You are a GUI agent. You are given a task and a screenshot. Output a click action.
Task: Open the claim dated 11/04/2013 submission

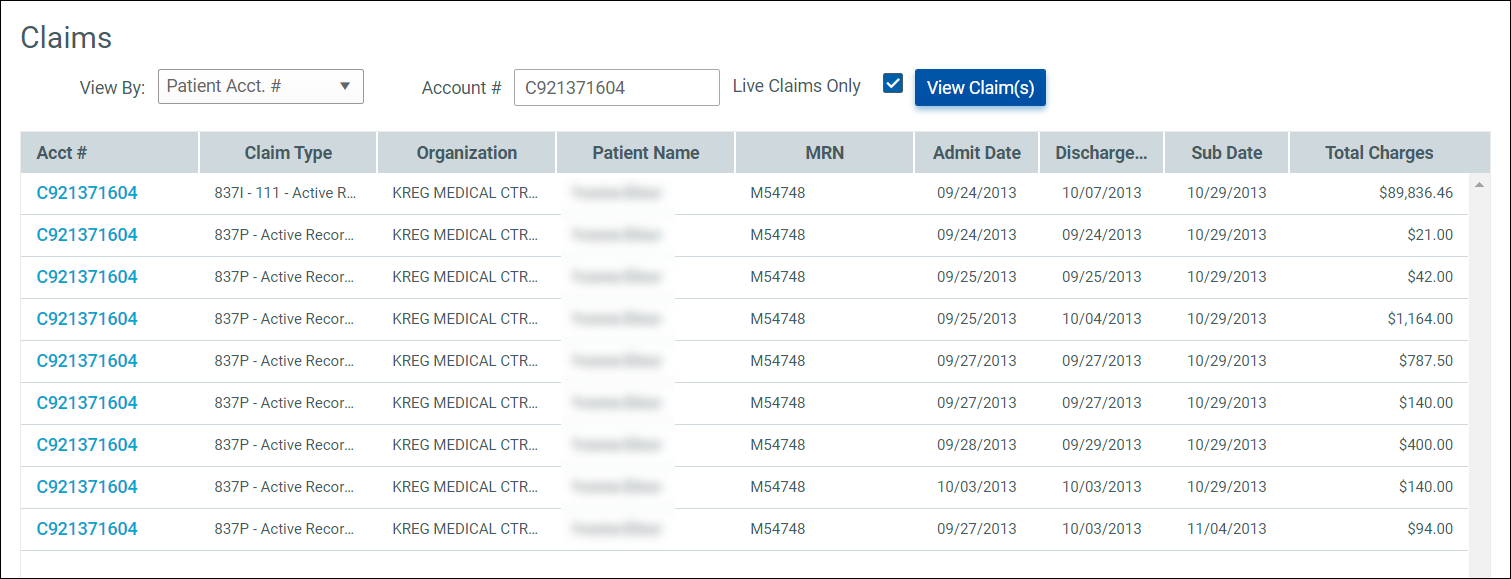point(87,528)
